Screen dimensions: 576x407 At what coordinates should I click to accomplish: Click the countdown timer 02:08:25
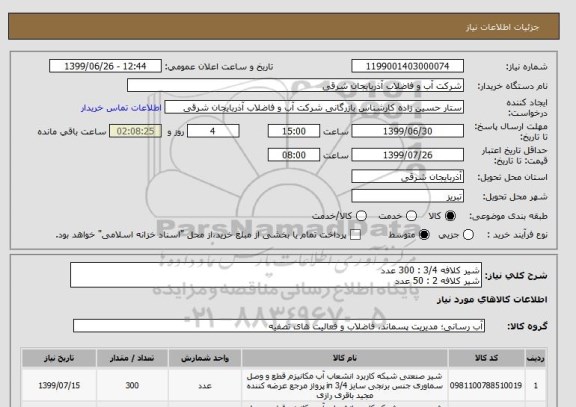pyautogui.click(x=135, y=131)
